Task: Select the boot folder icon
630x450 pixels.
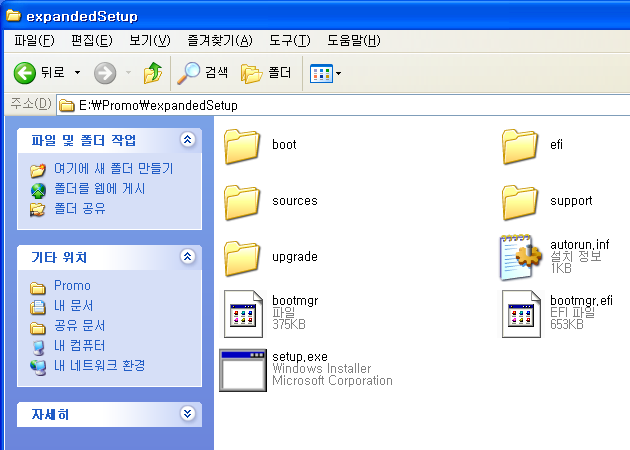Action: (242, 146)
